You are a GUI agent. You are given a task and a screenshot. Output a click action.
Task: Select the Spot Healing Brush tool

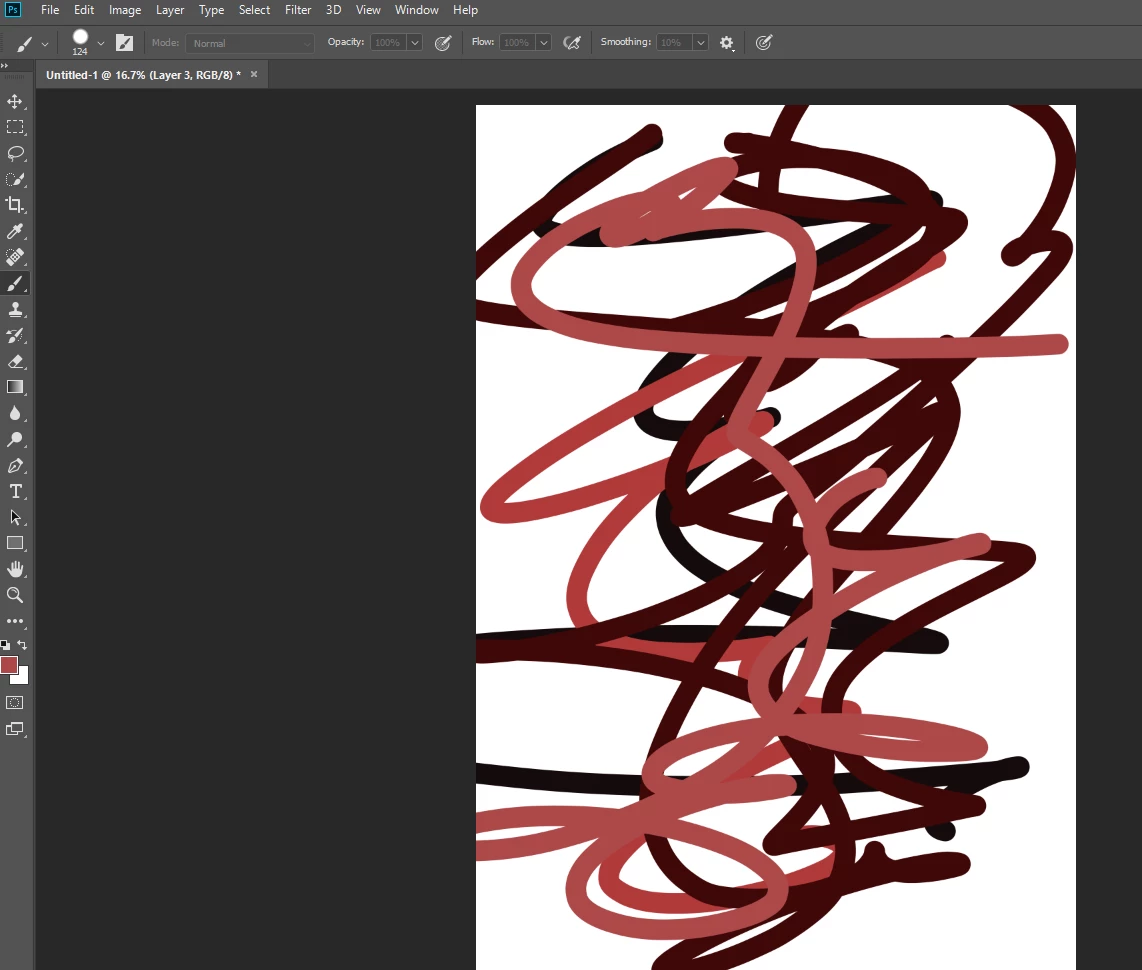[x=15, y=257]
